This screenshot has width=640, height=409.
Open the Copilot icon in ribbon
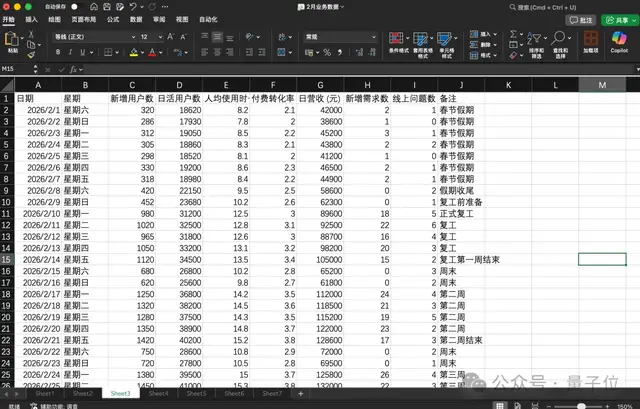(x=619, y=40)
